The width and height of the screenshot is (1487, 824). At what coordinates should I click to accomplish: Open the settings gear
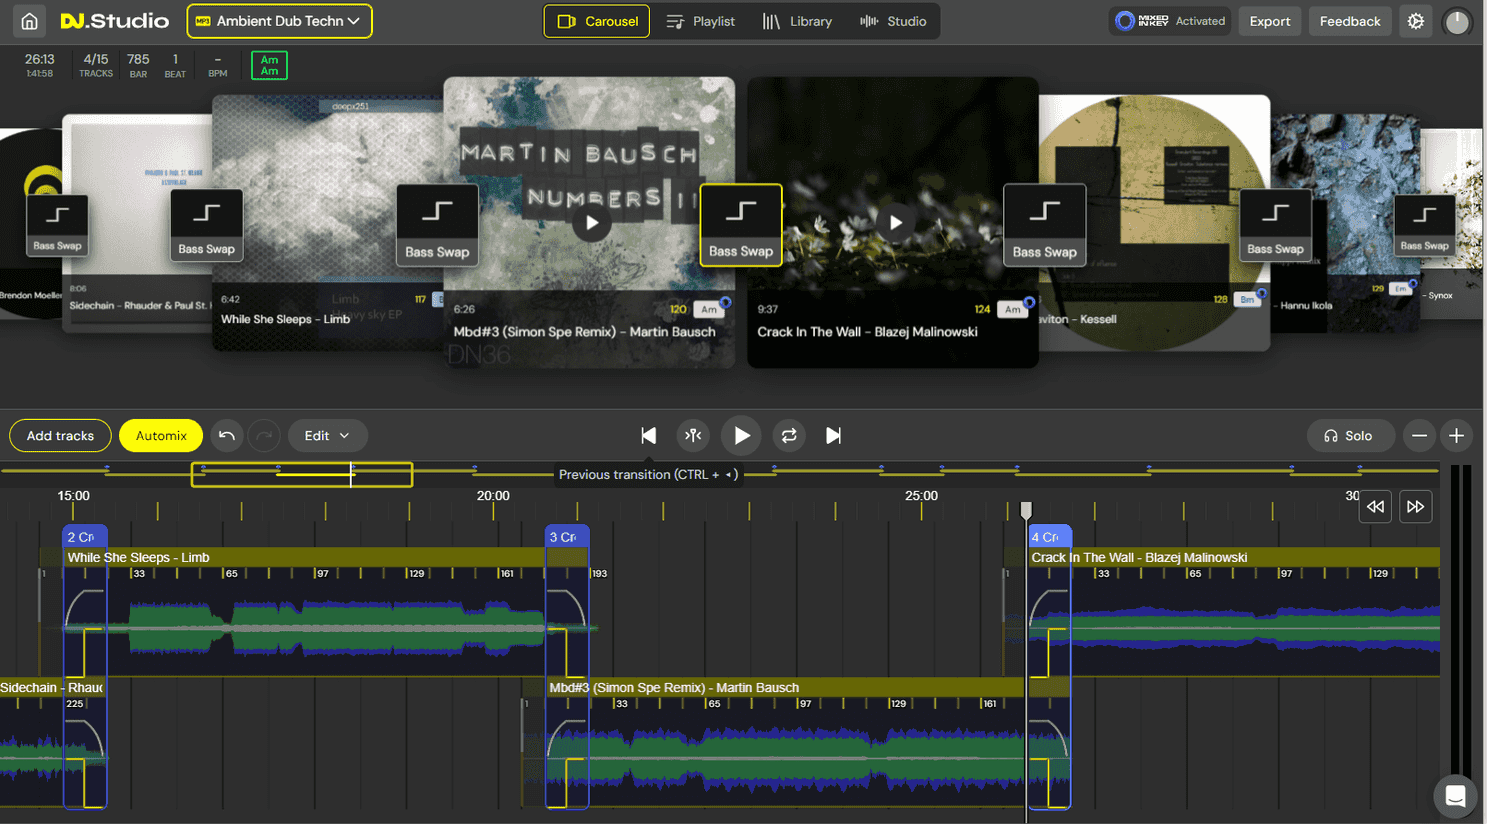(x=1415, y=21)
